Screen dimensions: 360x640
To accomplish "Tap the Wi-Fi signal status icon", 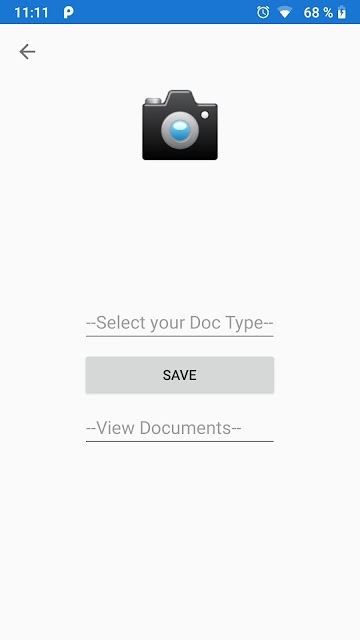I will pos(285,13).
